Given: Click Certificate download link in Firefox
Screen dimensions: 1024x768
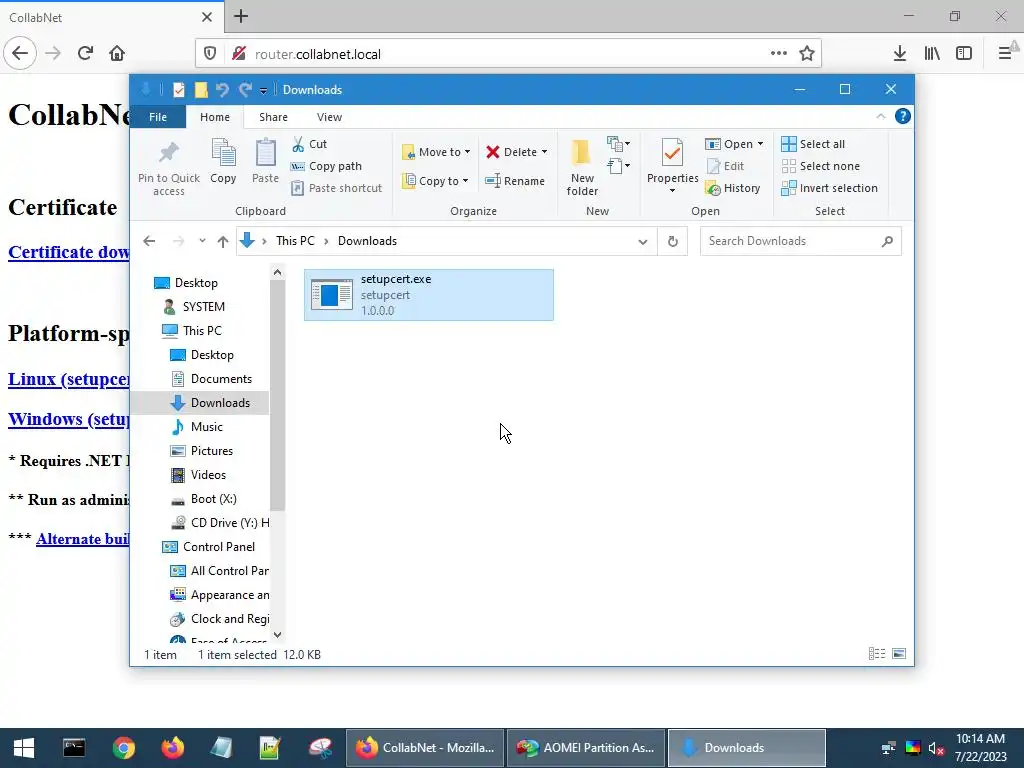Looking at the screenshot, I should tap(69, 252).
